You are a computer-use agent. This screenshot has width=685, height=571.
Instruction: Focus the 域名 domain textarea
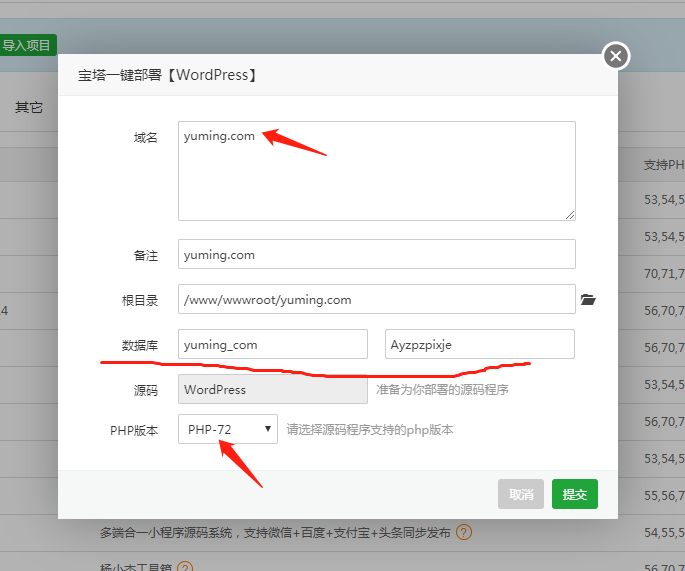(x=377, y=171)
